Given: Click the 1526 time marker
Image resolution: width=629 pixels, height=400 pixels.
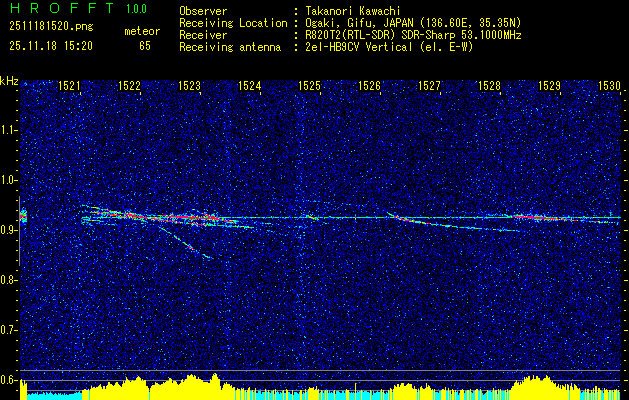Looking at the screenshot, I should (x=369, y=85).
